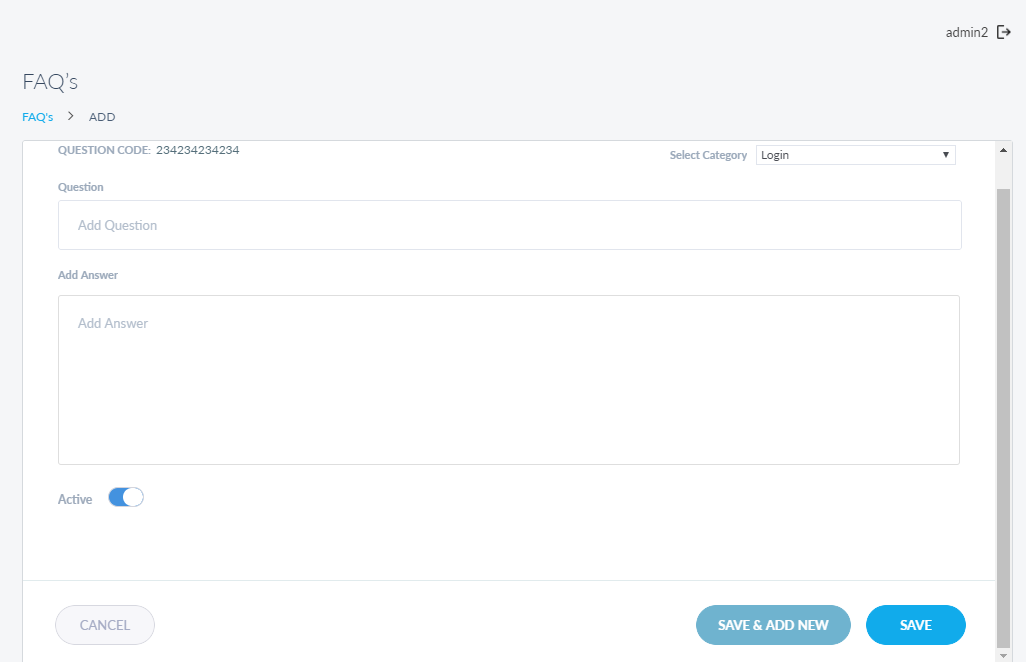Click the Login category dropdown arrow
1026x662 pixels.
(x=945, y=155)
